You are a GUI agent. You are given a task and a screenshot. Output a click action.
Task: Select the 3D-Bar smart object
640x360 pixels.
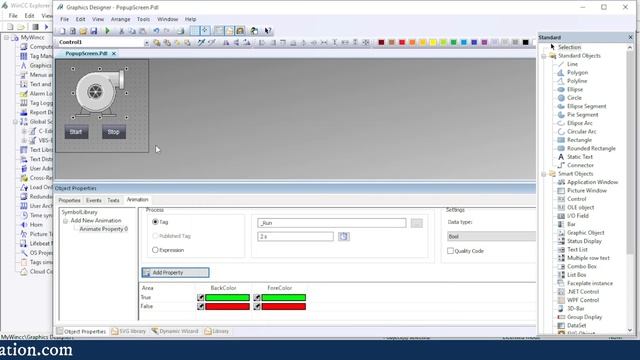pyautogui.click(x=576, y=309)
